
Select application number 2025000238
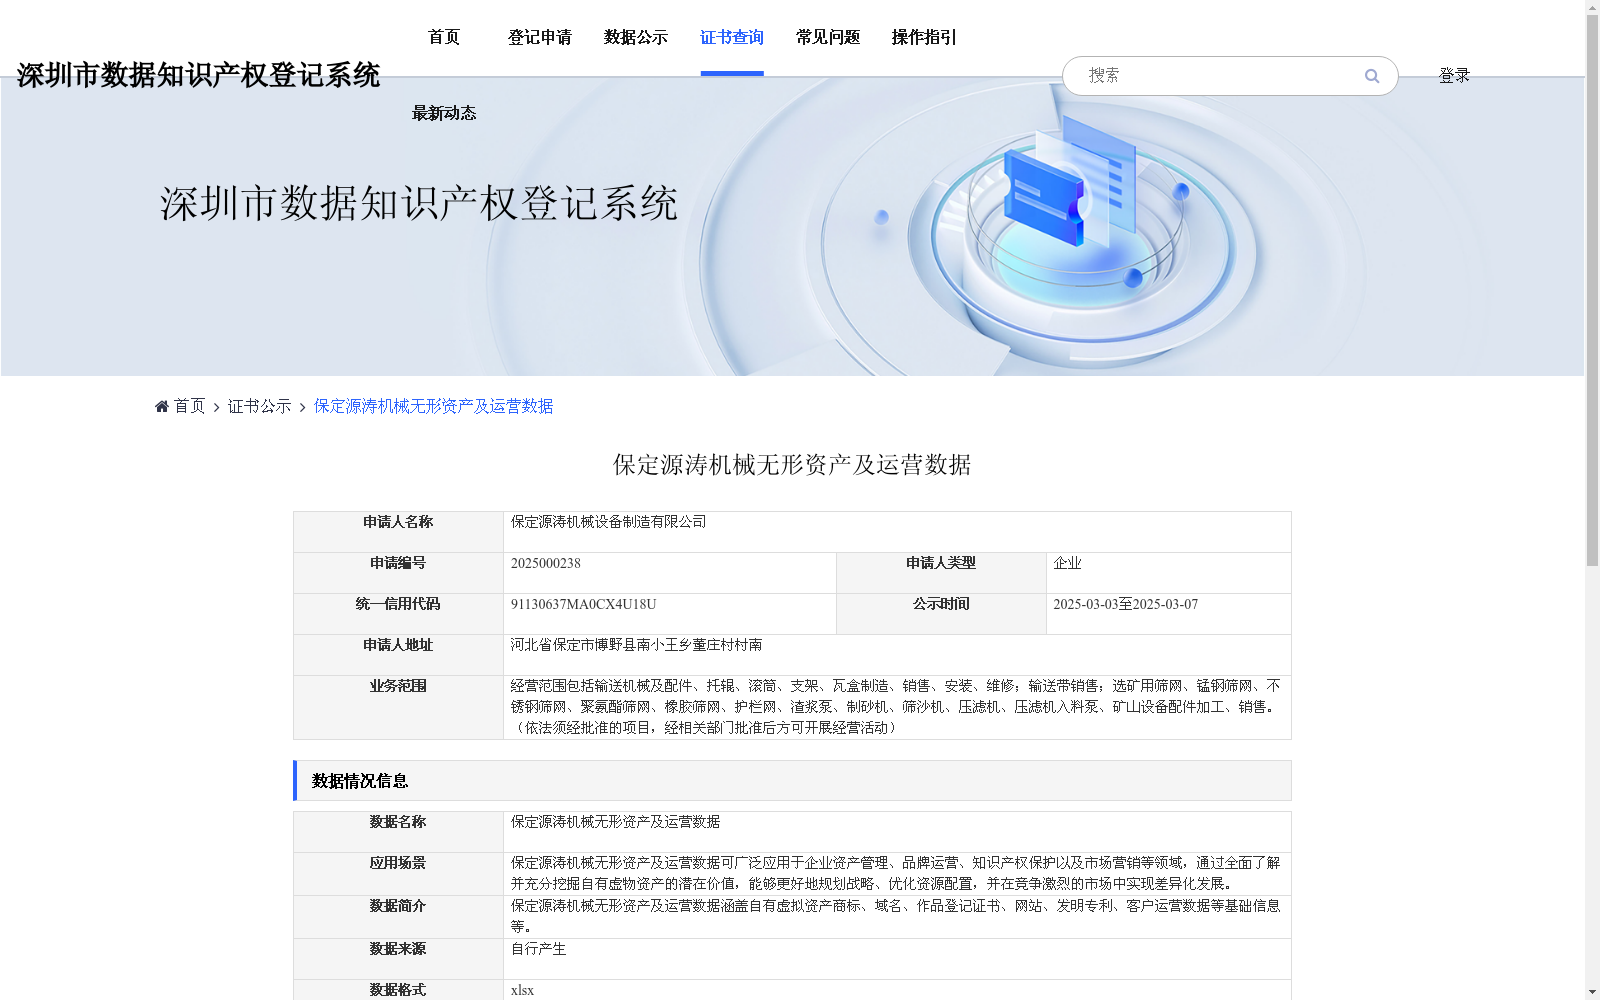546,564
